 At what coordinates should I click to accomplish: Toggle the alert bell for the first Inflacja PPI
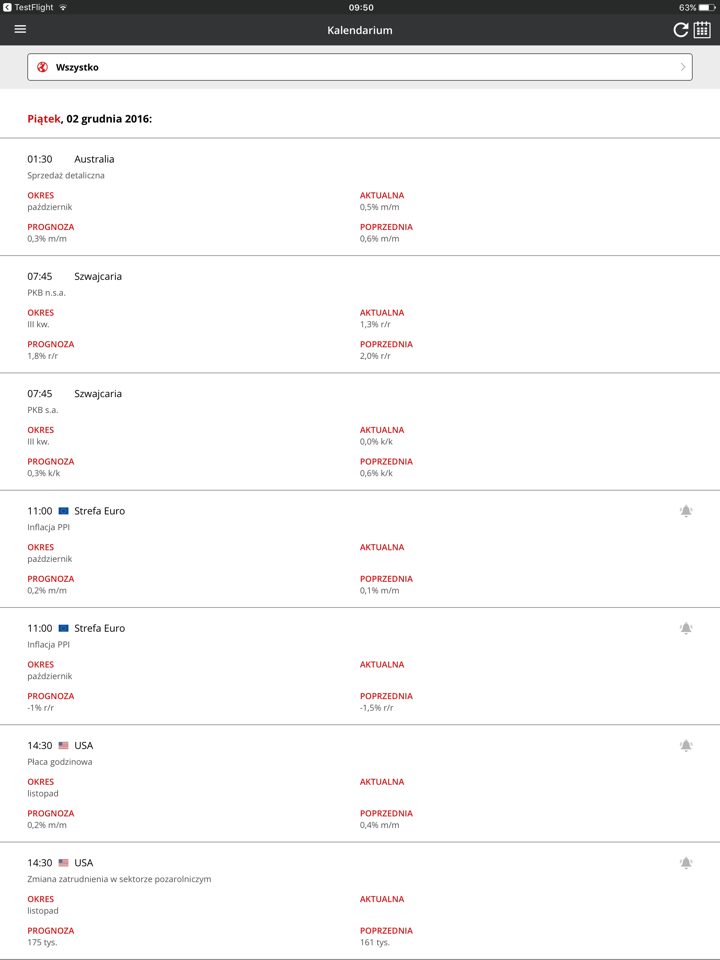tap(686, 510)
